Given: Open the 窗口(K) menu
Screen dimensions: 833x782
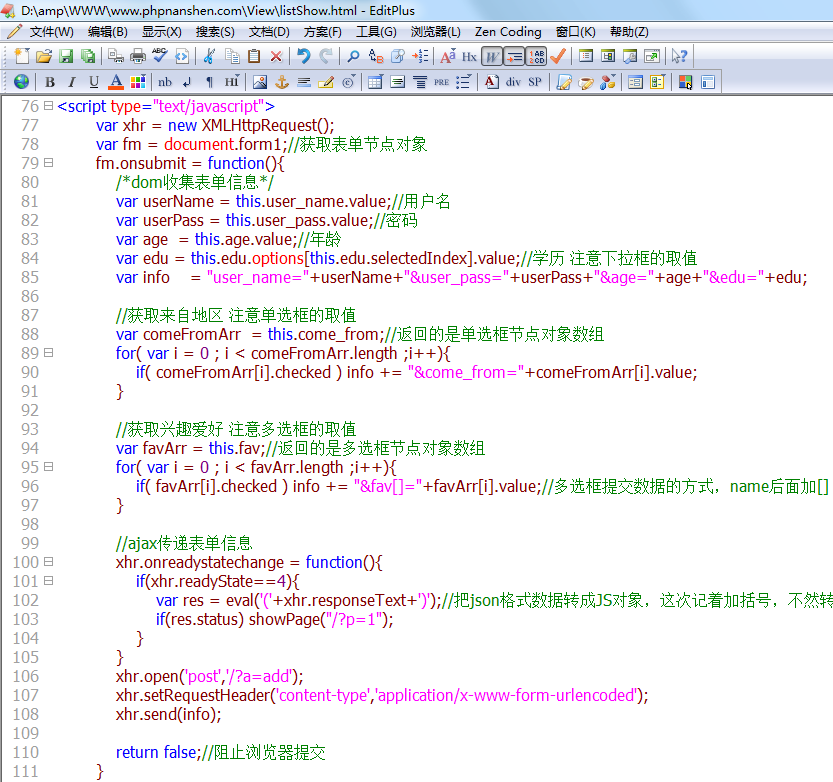Looking at the screenshot, I should pos(575,32).
